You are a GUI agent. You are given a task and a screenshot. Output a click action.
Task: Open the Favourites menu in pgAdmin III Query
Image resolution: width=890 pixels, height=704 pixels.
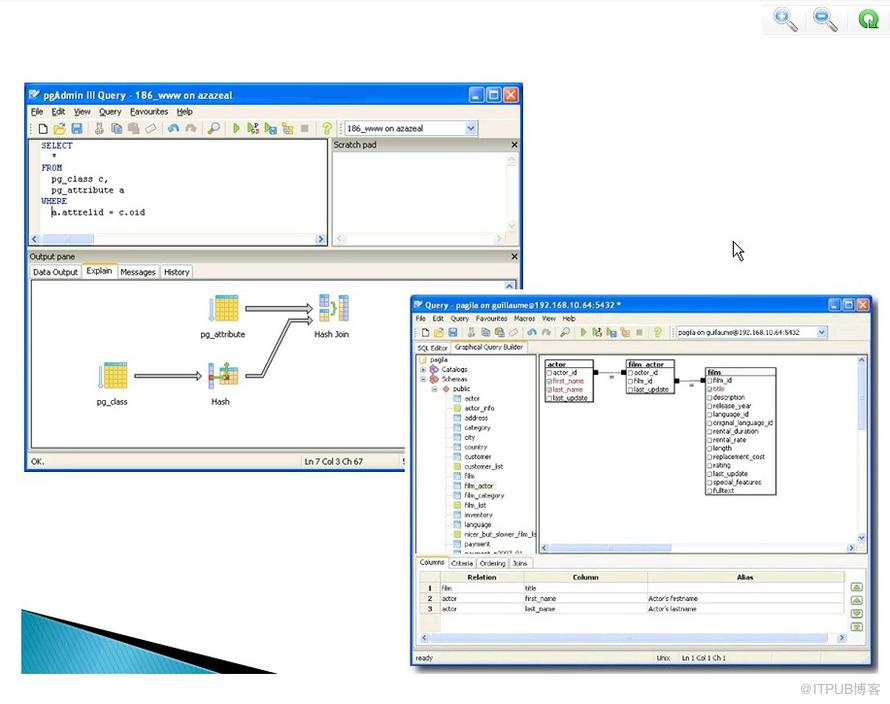tap(149, 112)
